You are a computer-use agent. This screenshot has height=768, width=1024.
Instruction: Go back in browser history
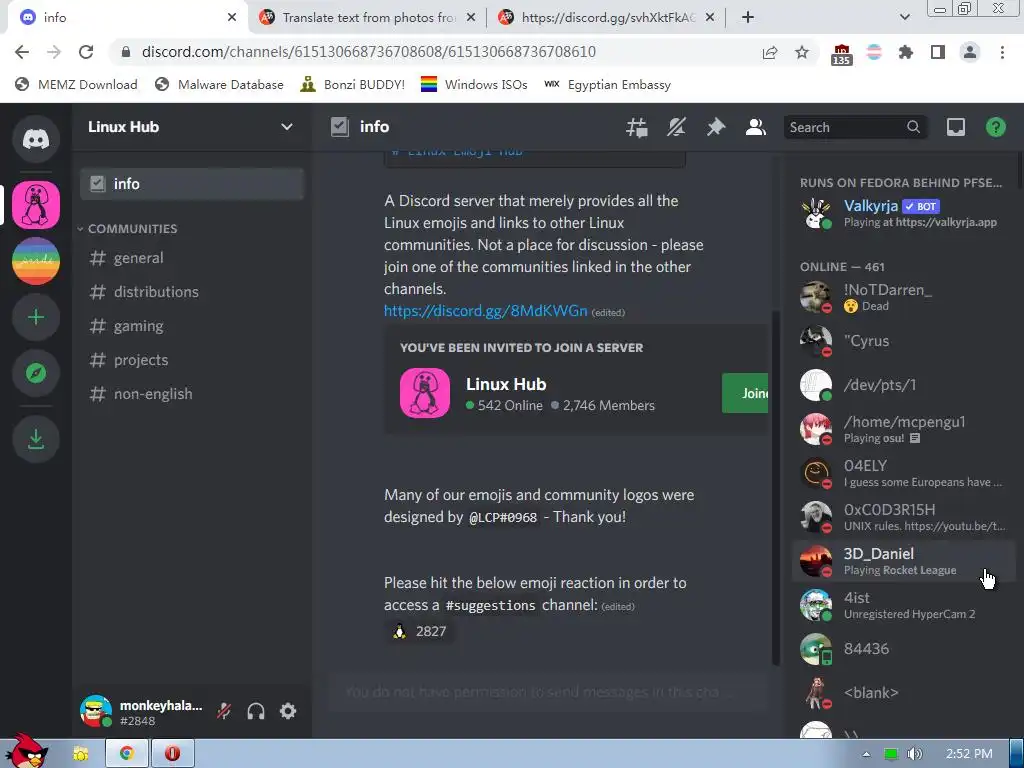22,52
